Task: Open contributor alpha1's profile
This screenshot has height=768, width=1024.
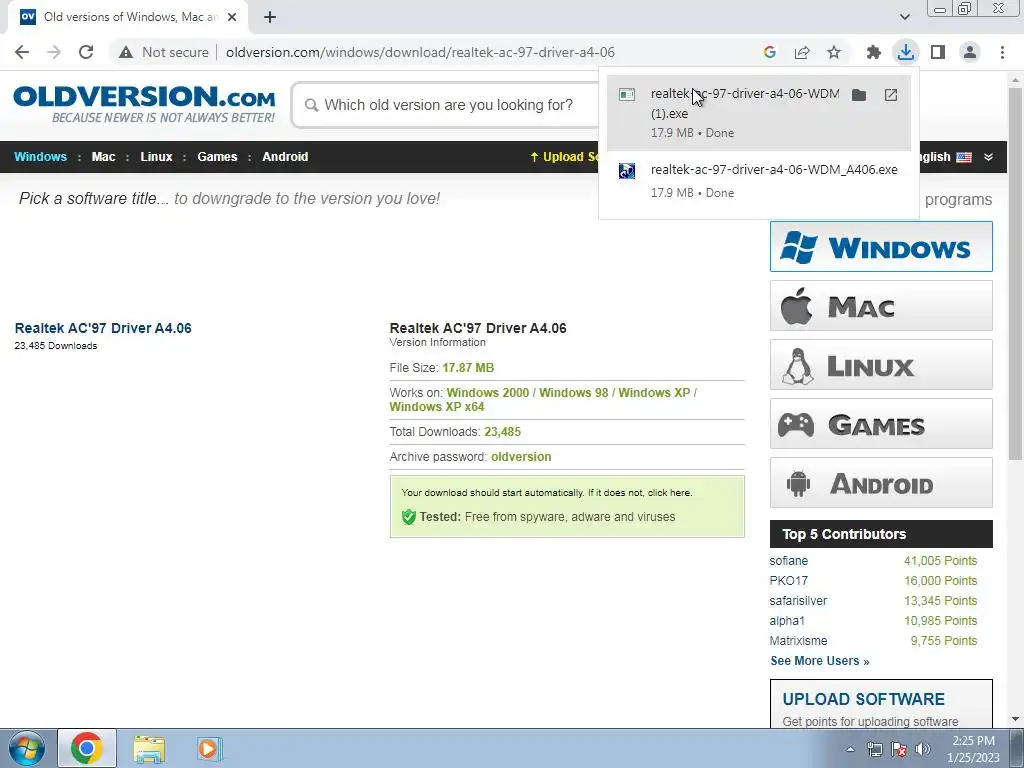Action: coord(787,621)
